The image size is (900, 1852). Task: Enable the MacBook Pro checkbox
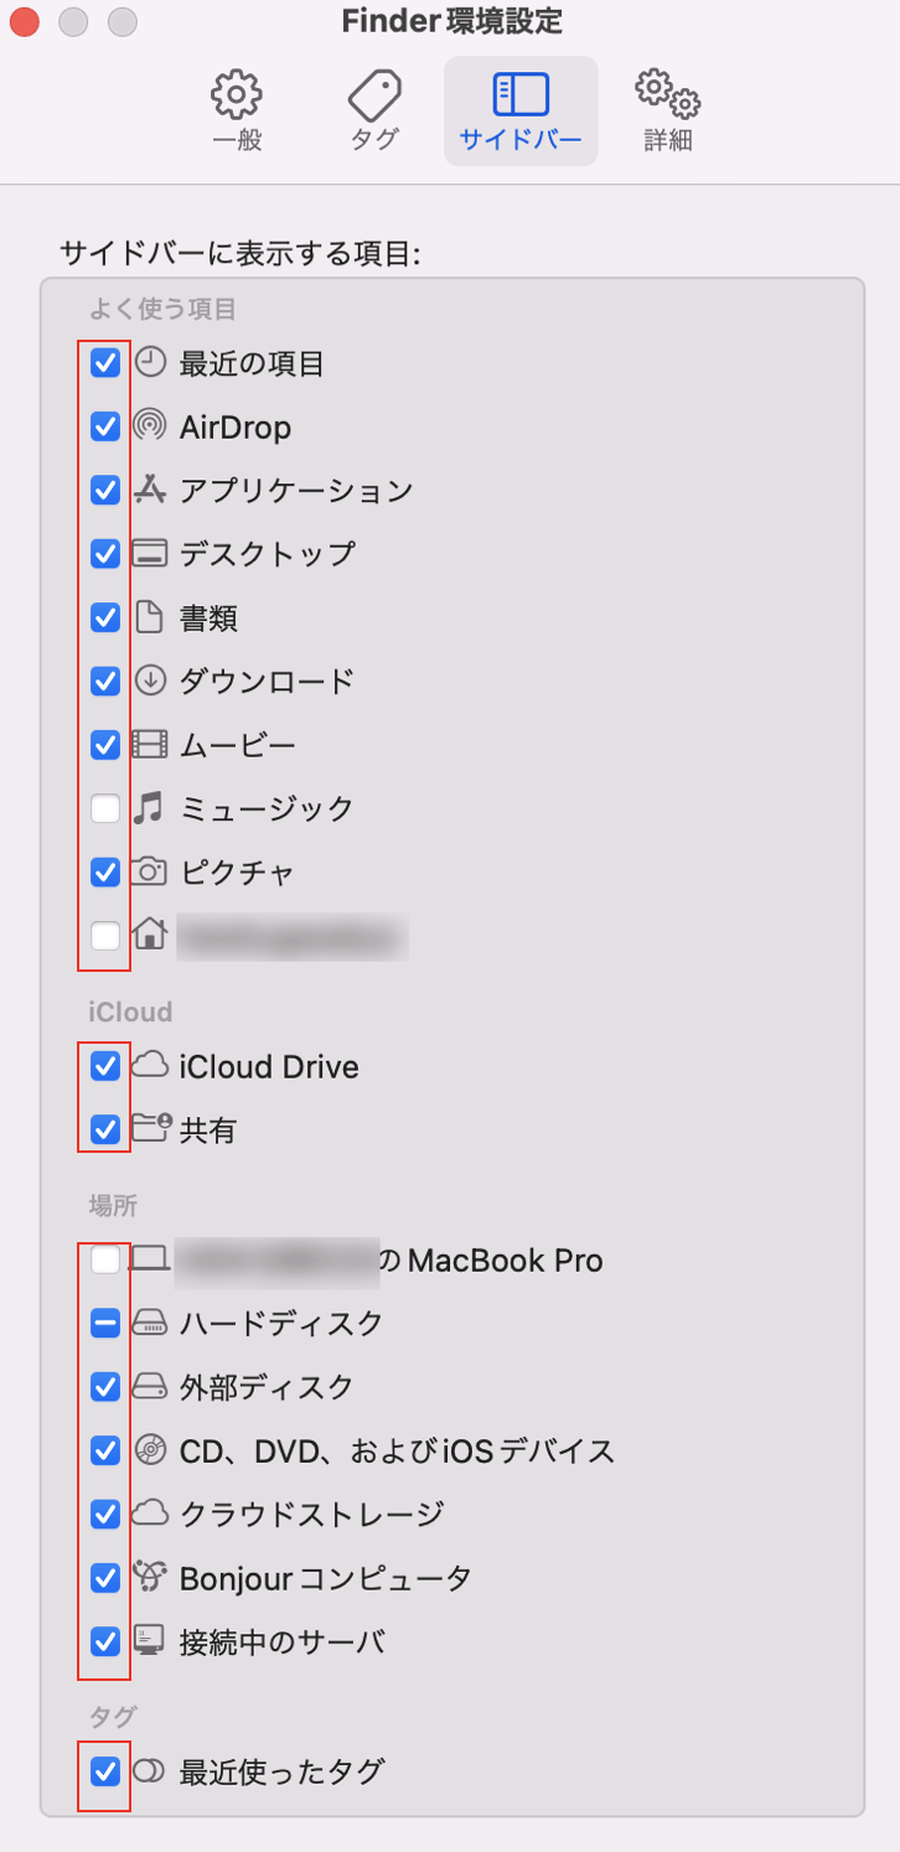tap(105, 1260)
